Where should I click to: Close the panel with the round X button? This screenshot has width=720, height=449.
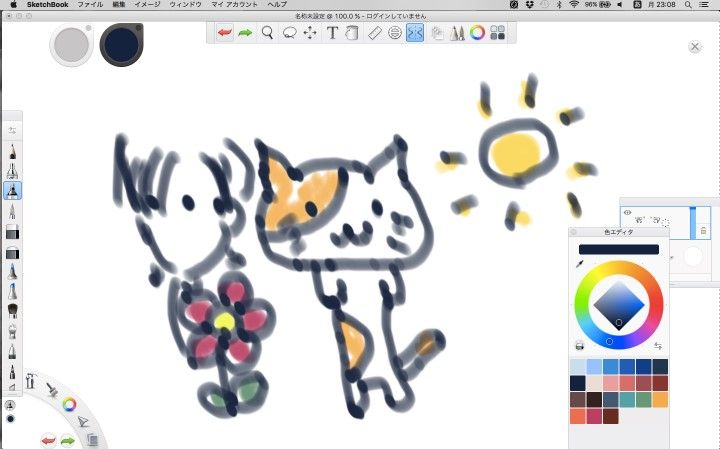point(695,47)
